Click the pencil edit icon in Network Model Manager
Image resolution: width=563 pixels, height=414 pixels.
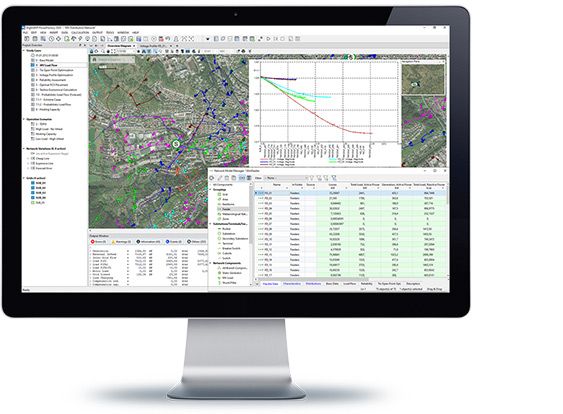point(219,178)
